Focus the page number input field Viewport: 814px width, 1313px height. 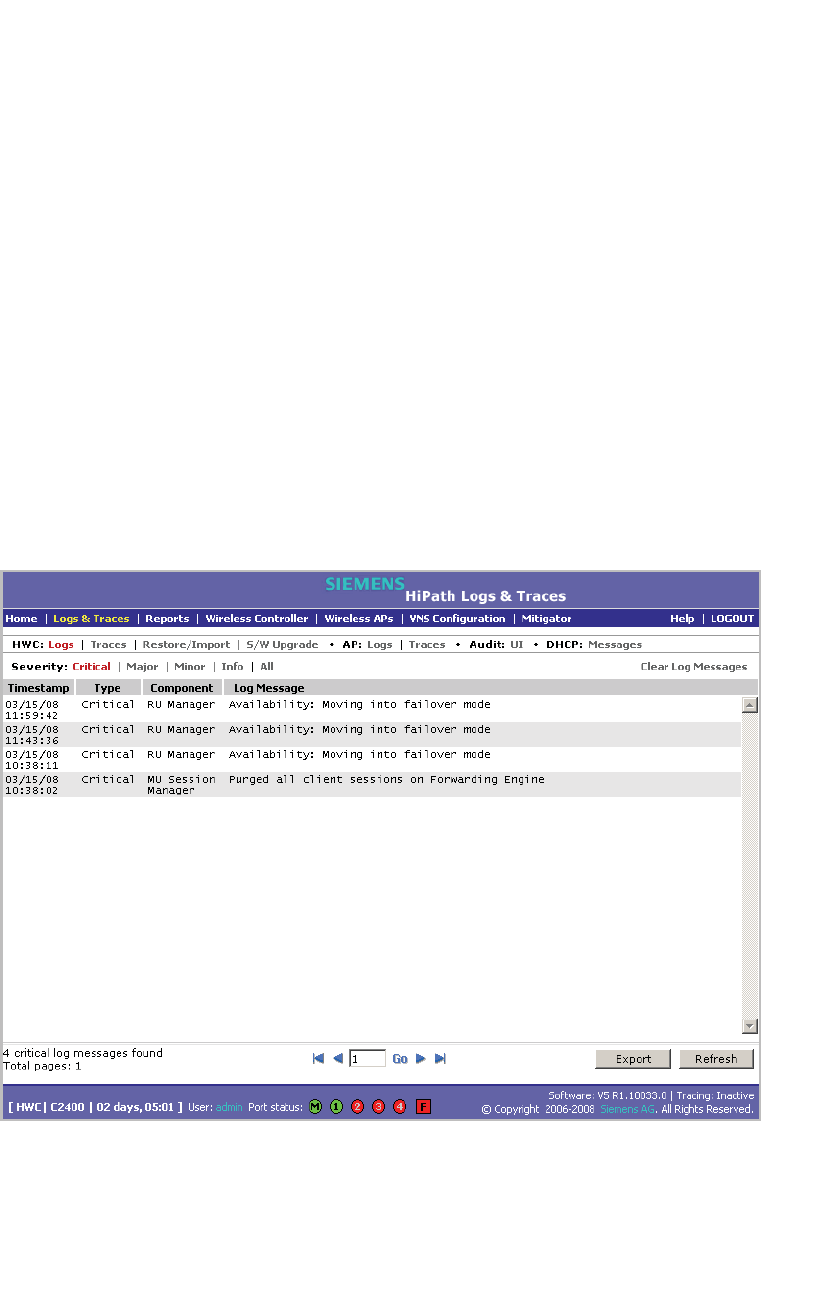(367, 1058)
